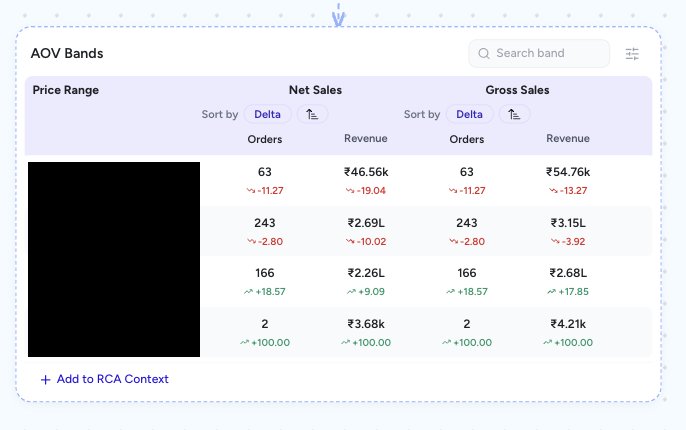Click the connector arrow above AOV Bands card
This screenshot has width=686, height=430.
point(338,15)
